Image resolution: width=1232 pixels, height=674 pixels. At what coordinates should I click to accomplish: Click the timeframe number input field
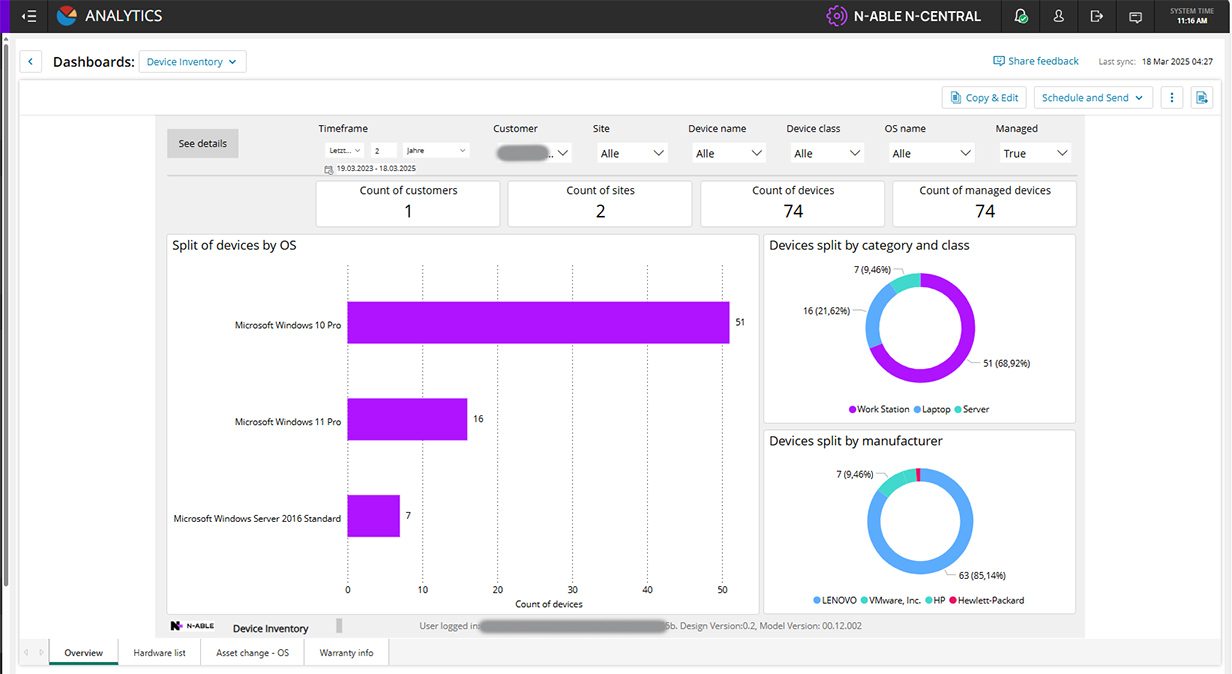(x=383, y=150)
